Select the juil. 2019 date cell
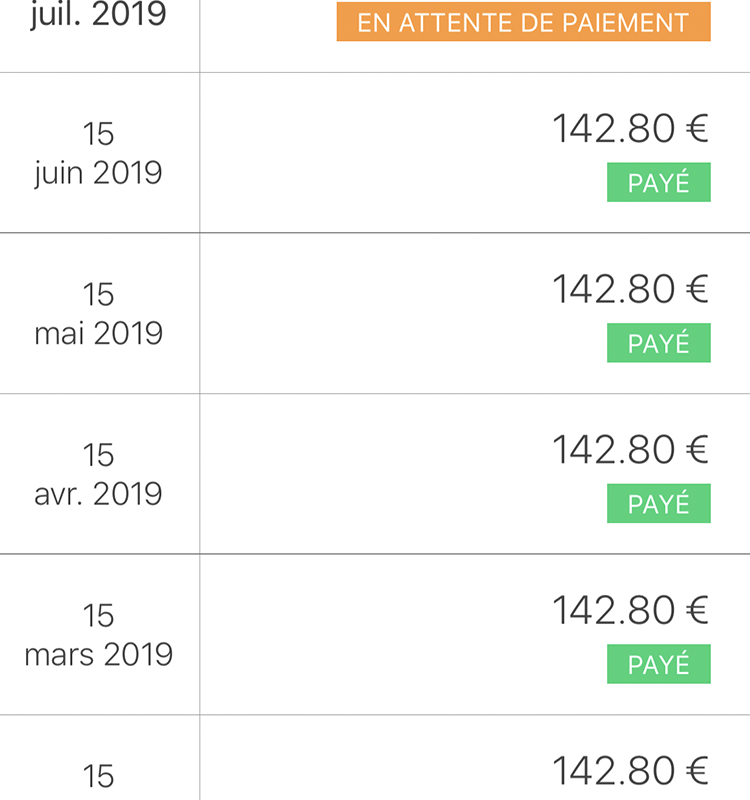Image resolution: width=750 pixels, height=800 pixels. tap(98, 14)
